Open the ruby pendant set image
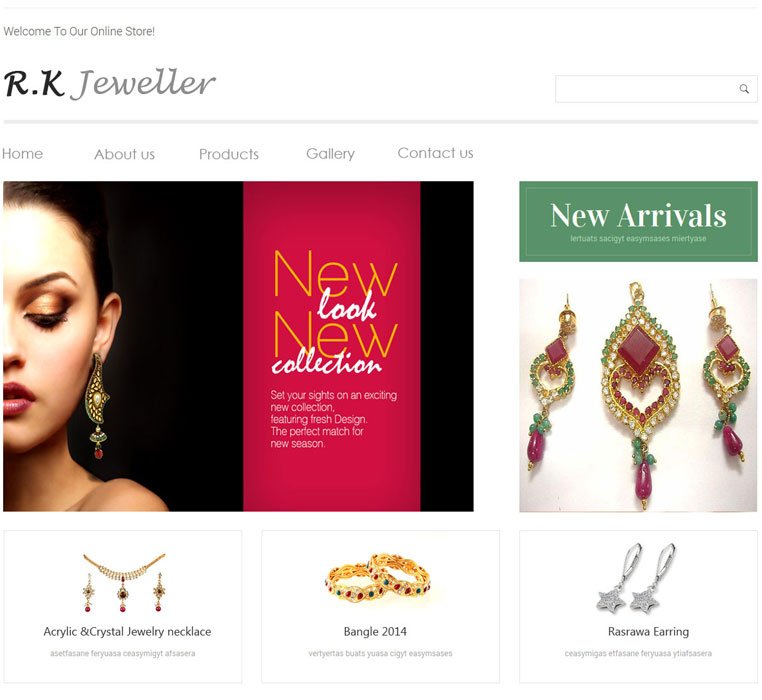 (638, 395)
